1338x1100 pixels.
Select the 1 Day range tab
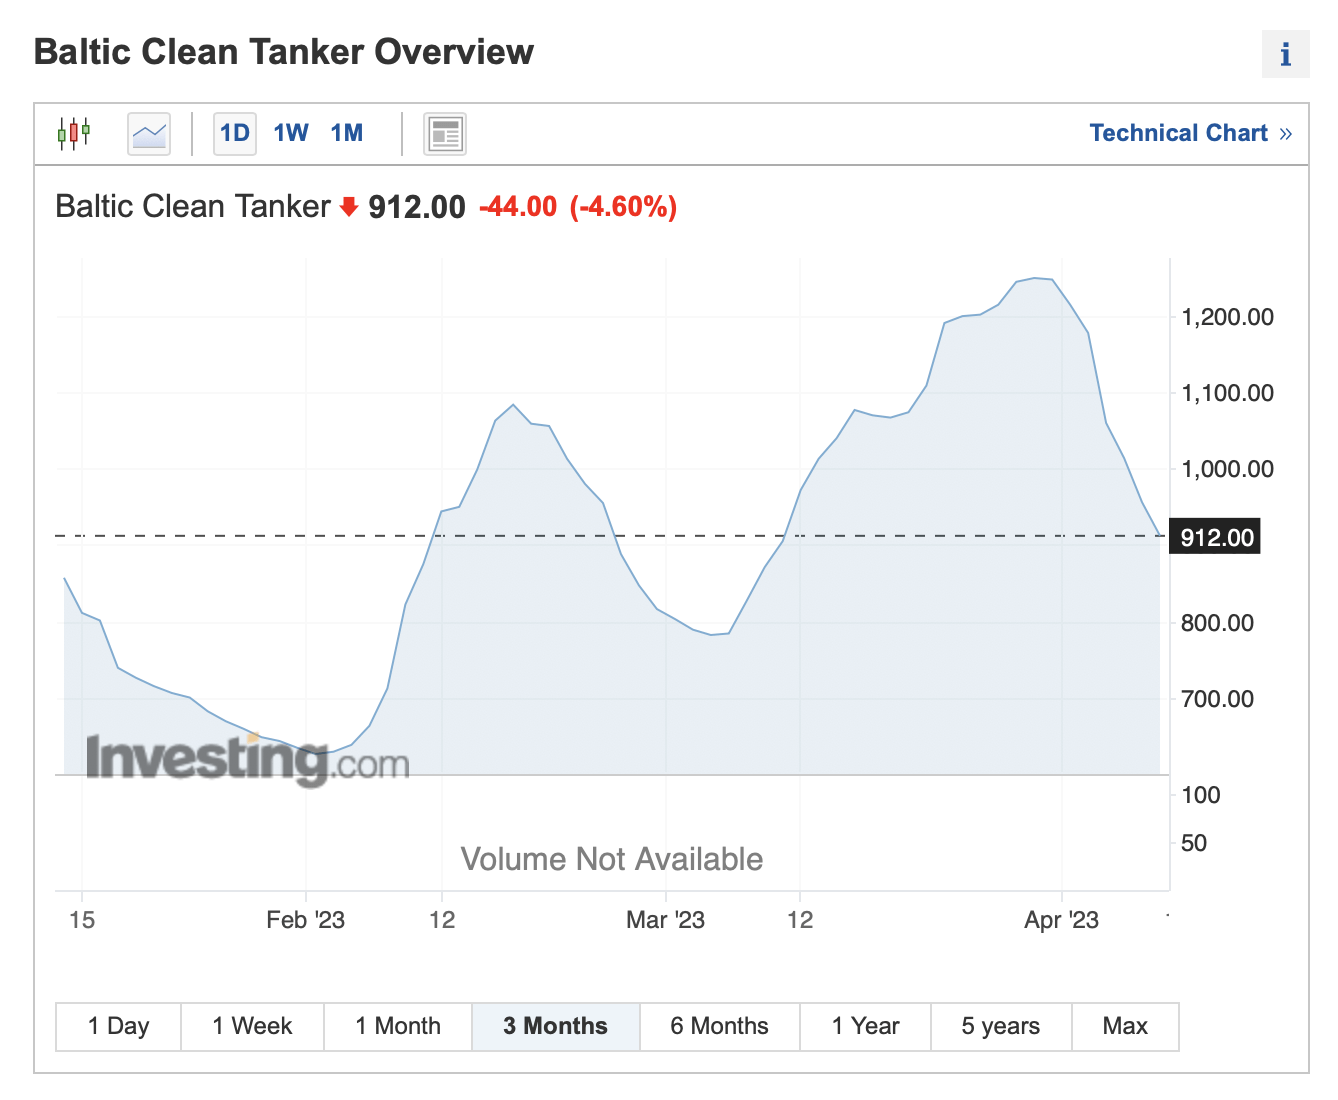click(x=118, y=1026)
